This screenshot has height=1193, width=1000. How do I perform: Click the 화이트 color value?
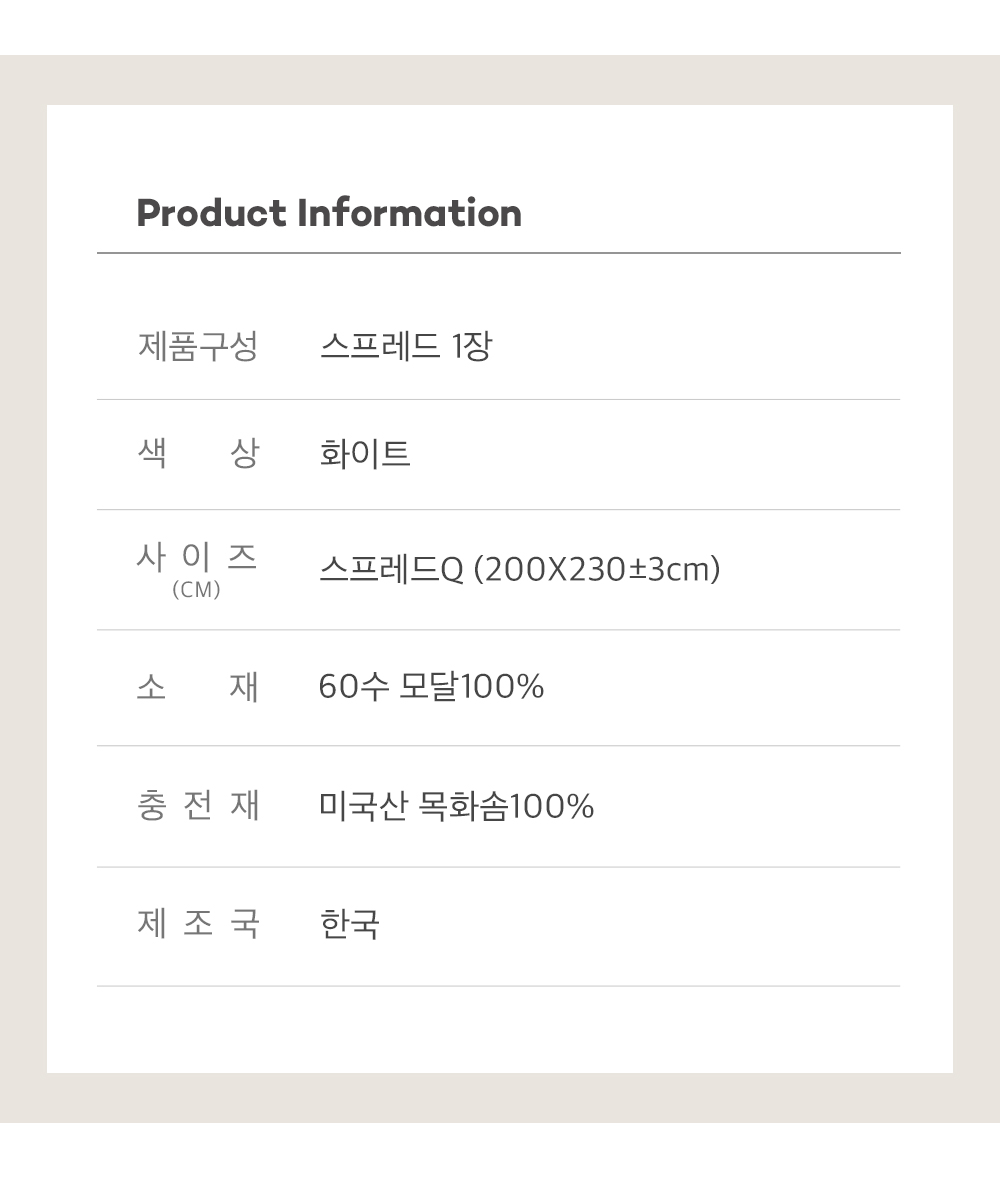365,453
